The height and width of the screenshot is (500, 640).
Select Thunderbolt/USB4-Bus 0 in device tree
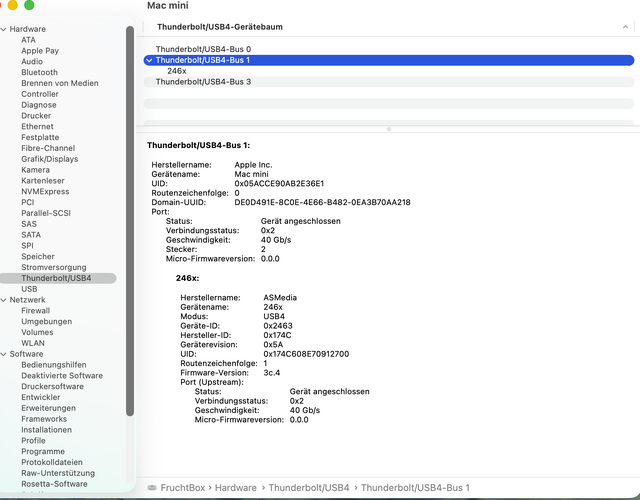203,49
